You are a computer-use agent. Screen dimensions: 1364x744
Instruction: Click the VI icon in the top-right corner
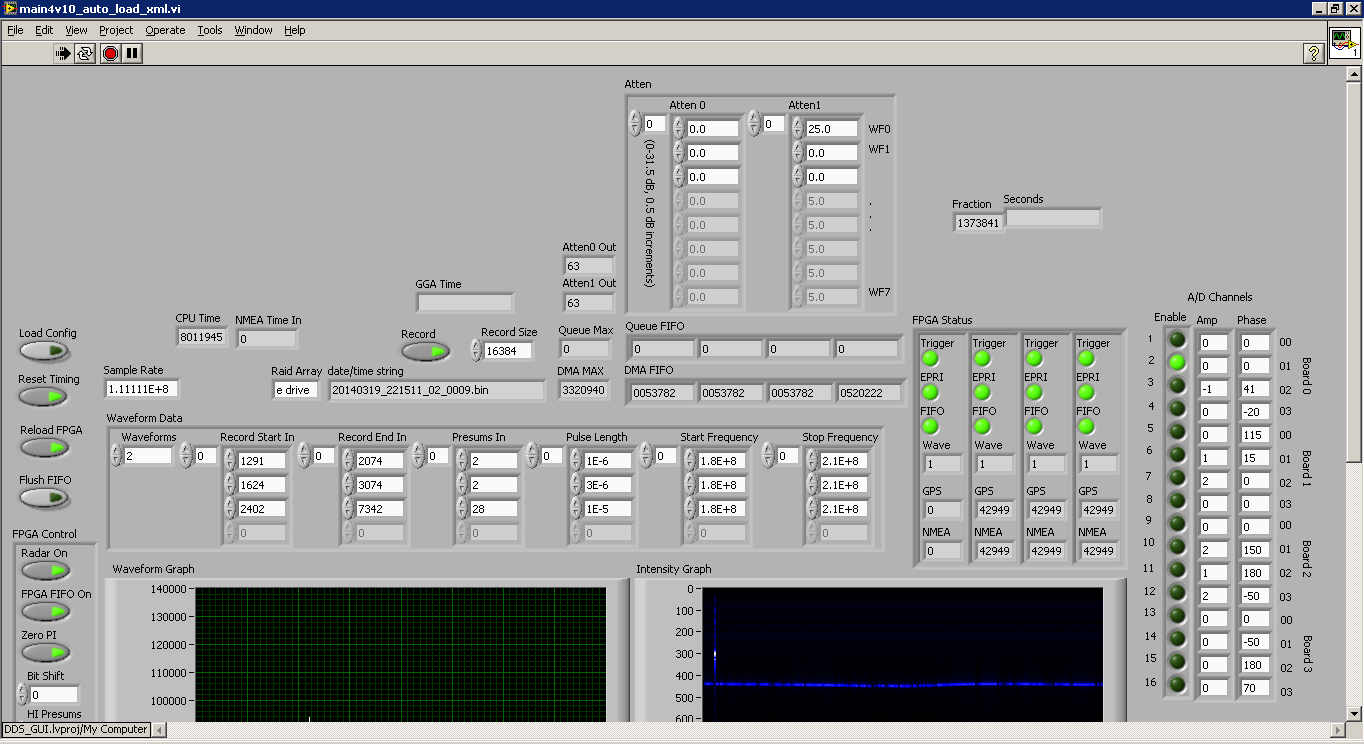pyautogui.click(x=1344, y=44)
